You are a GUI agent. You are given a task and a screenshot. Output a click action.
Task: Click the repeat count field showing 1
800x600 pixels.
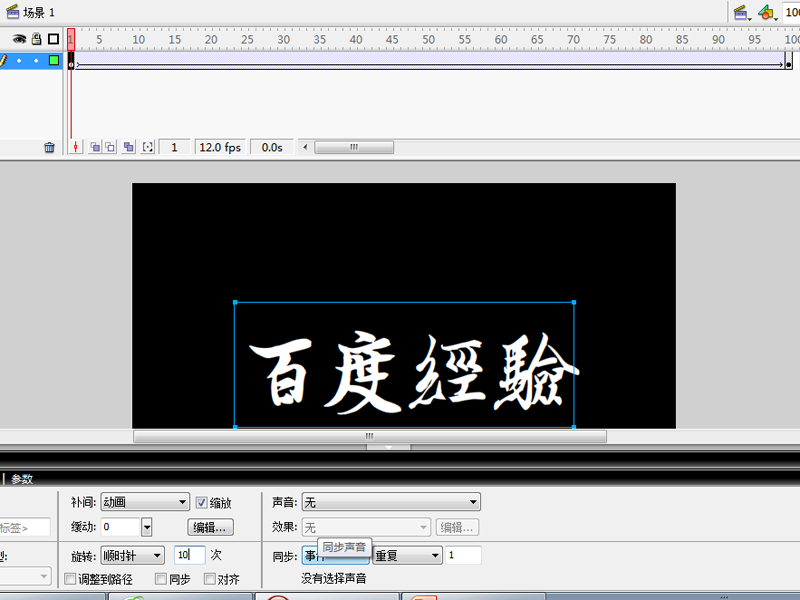463,555
